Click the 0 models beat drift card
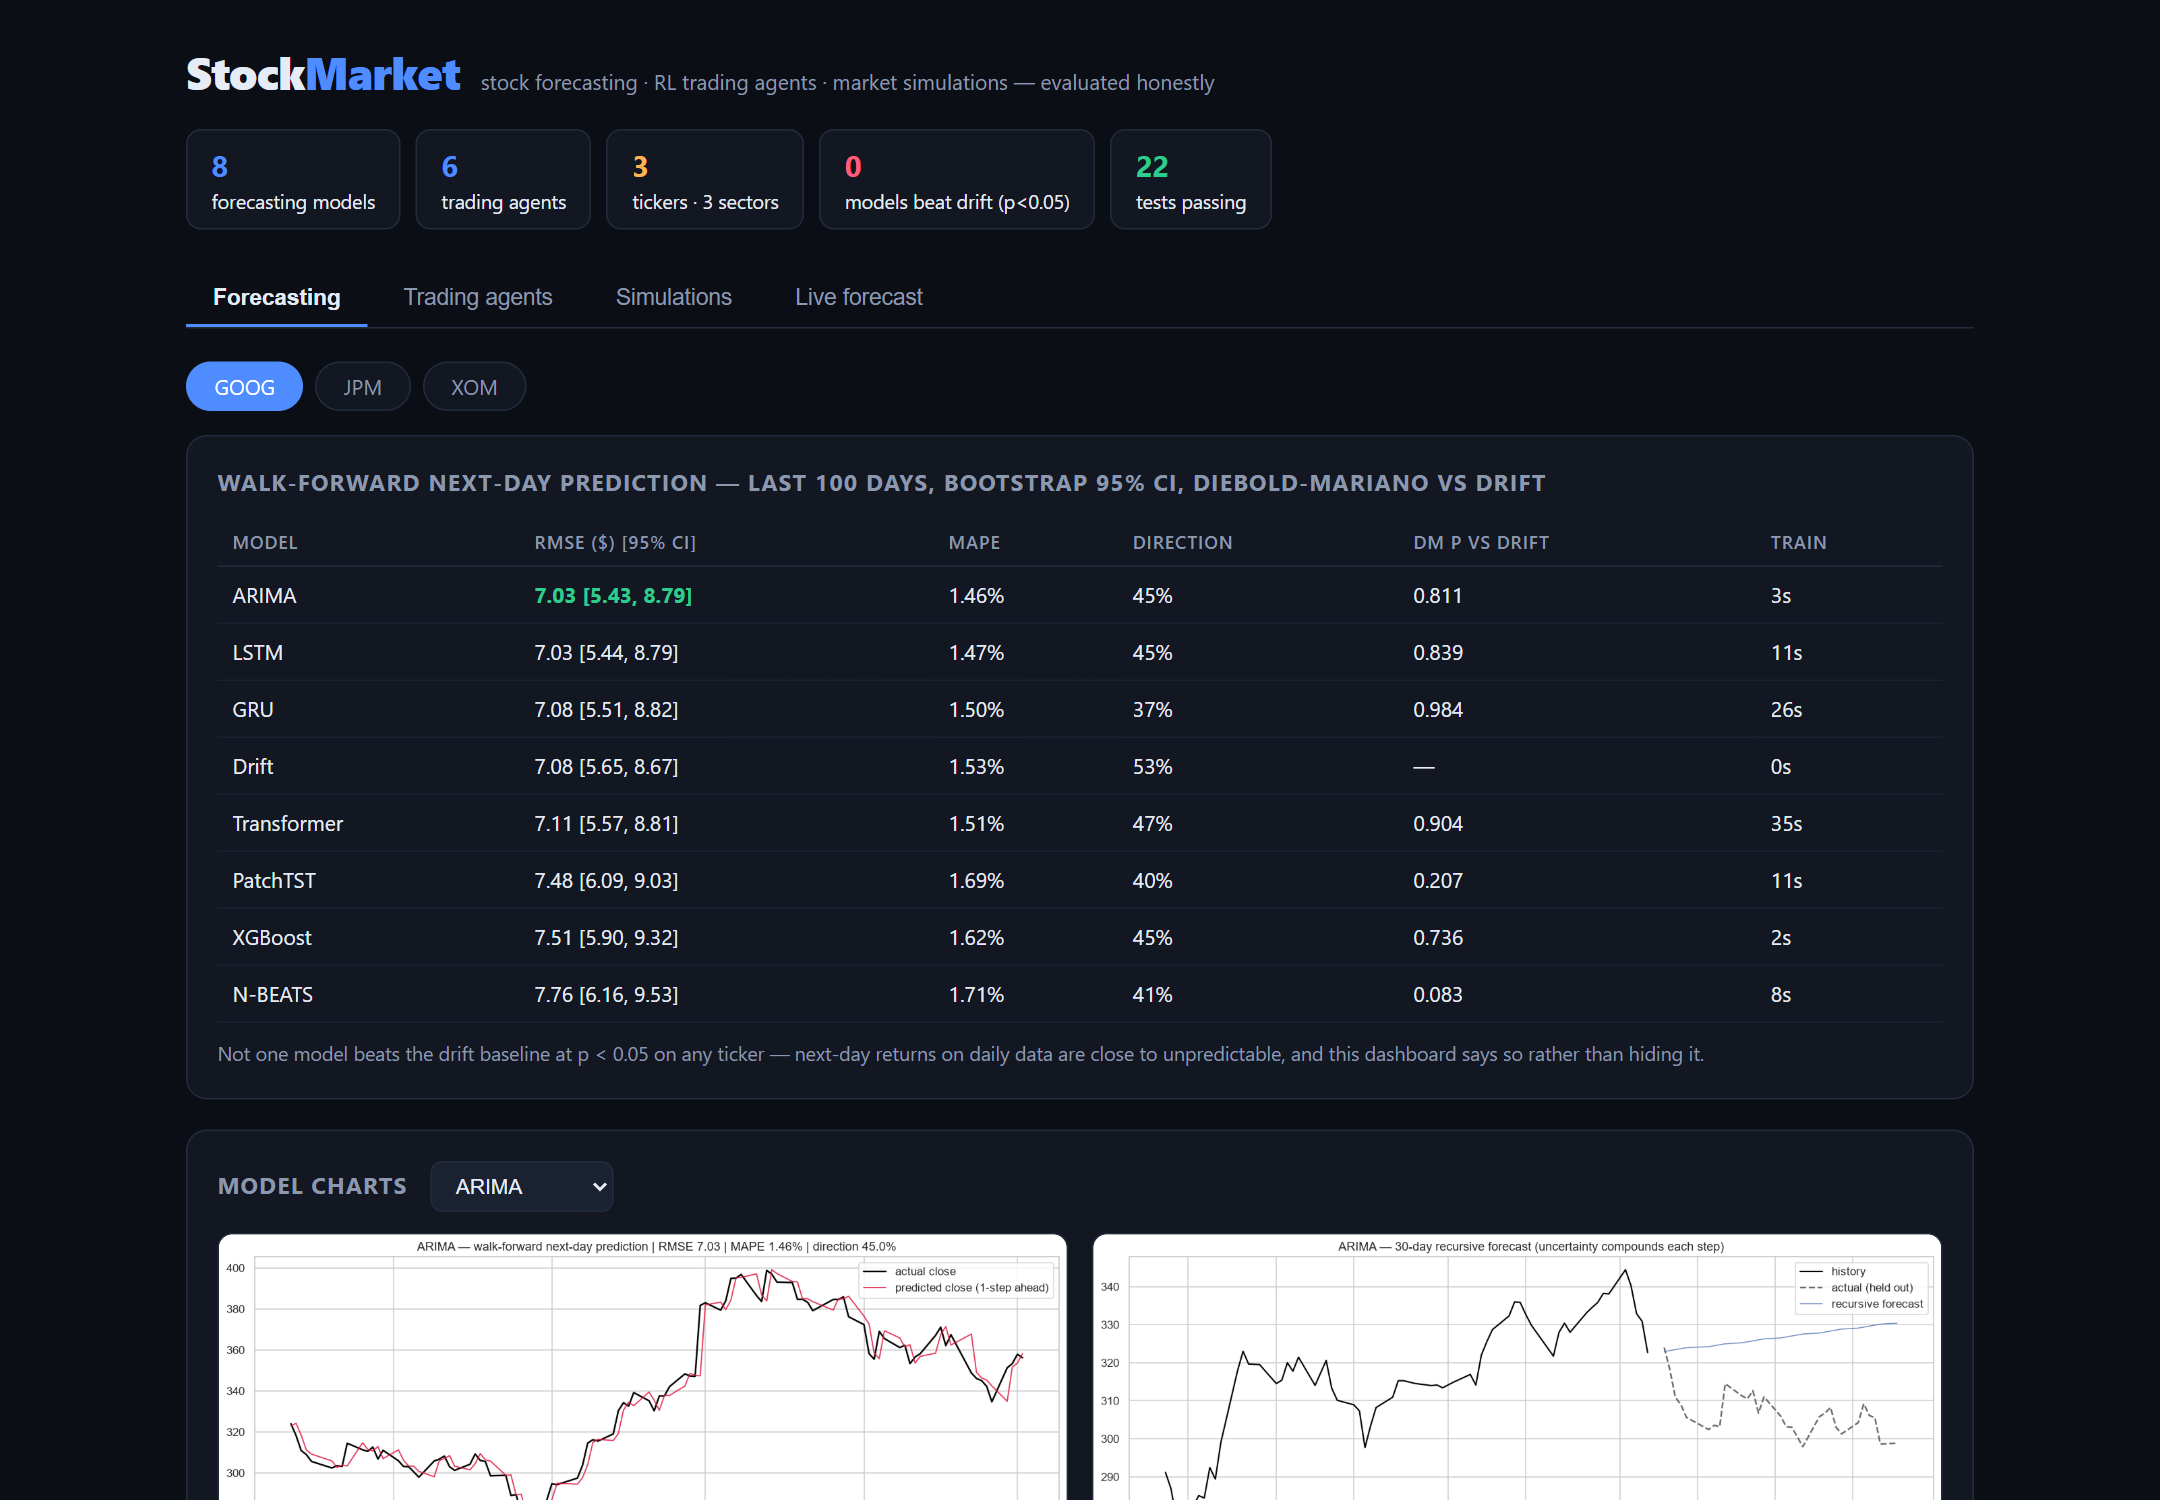 point(957,179)
